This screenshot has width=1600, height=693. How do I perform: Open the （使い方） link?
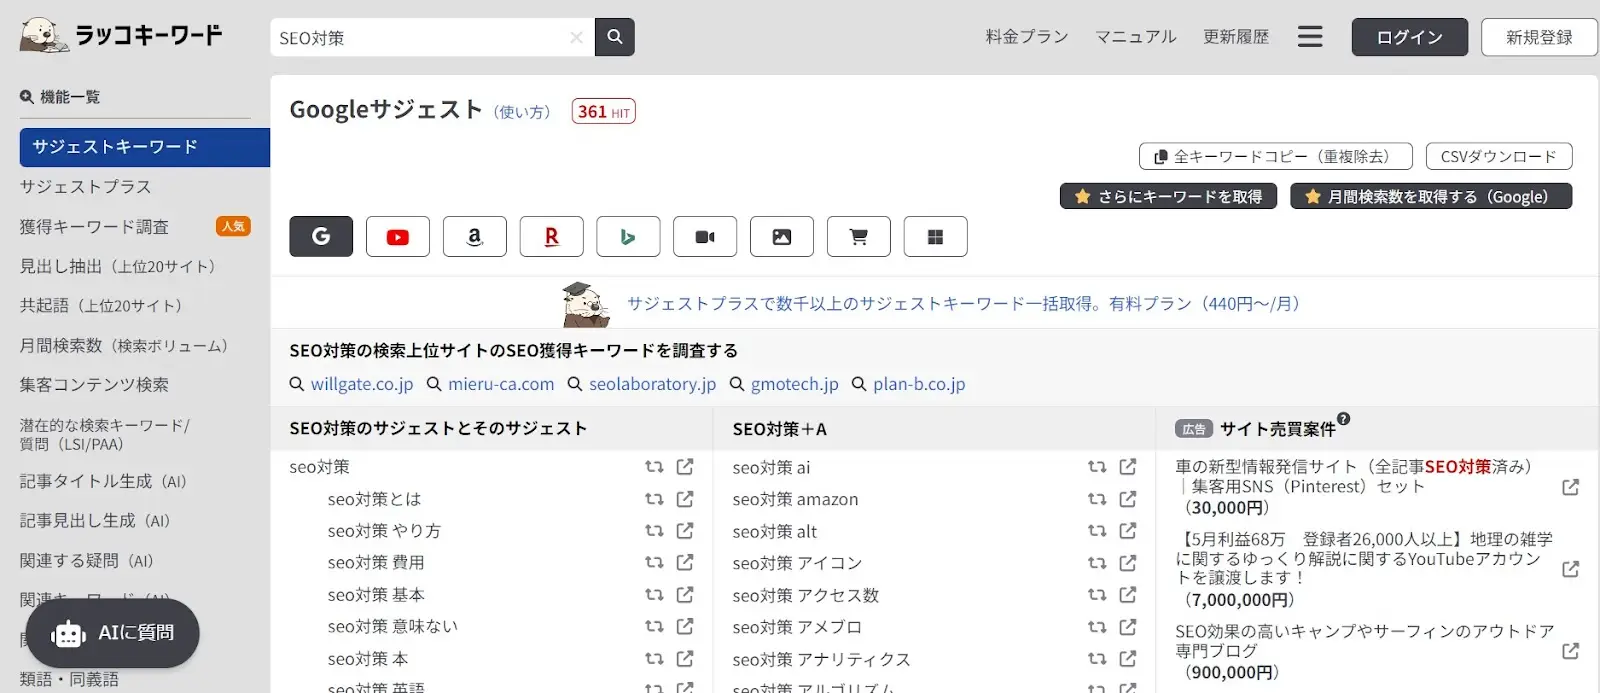pos(522,112)
